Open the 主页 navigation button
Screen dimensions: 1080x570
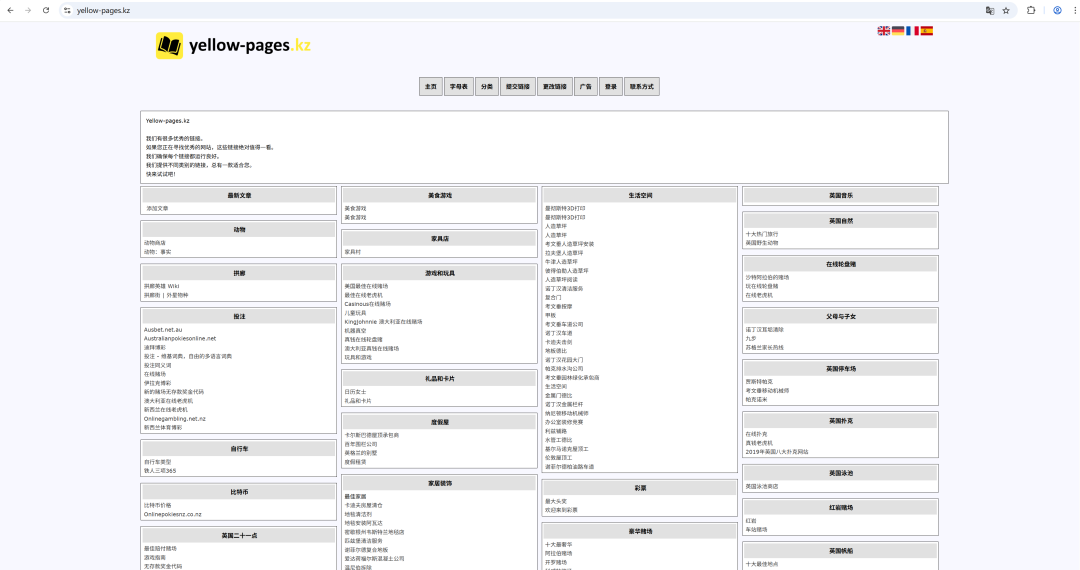[x=430, y=87]
